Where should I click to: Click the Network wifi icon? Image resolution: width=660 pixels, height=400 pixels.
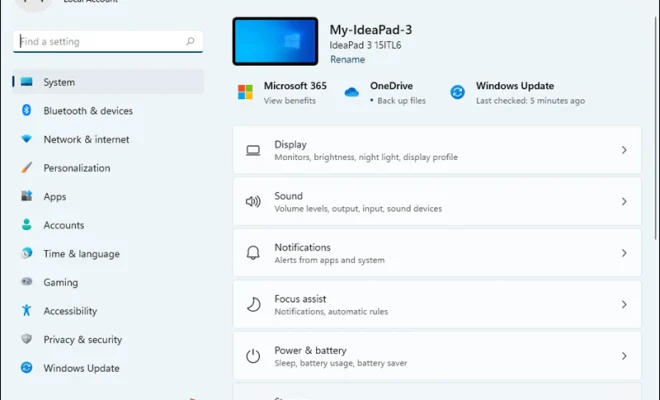point(27,139)
